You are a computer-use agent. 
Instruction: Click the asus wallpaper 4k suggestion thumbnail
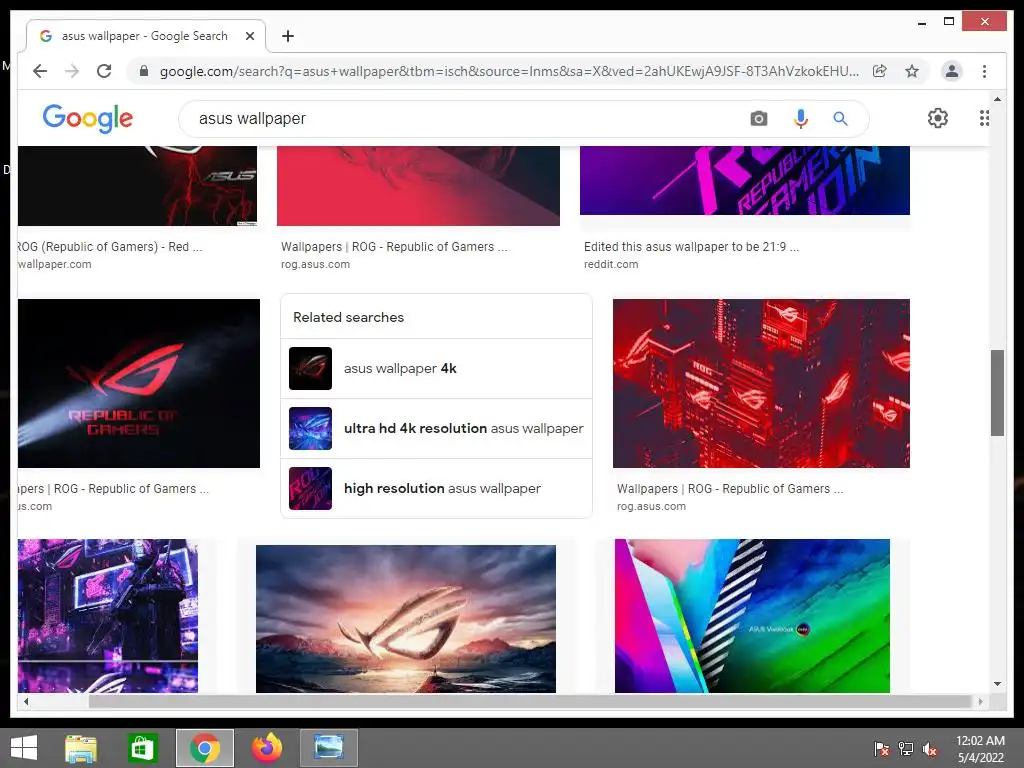click(310, 368)
